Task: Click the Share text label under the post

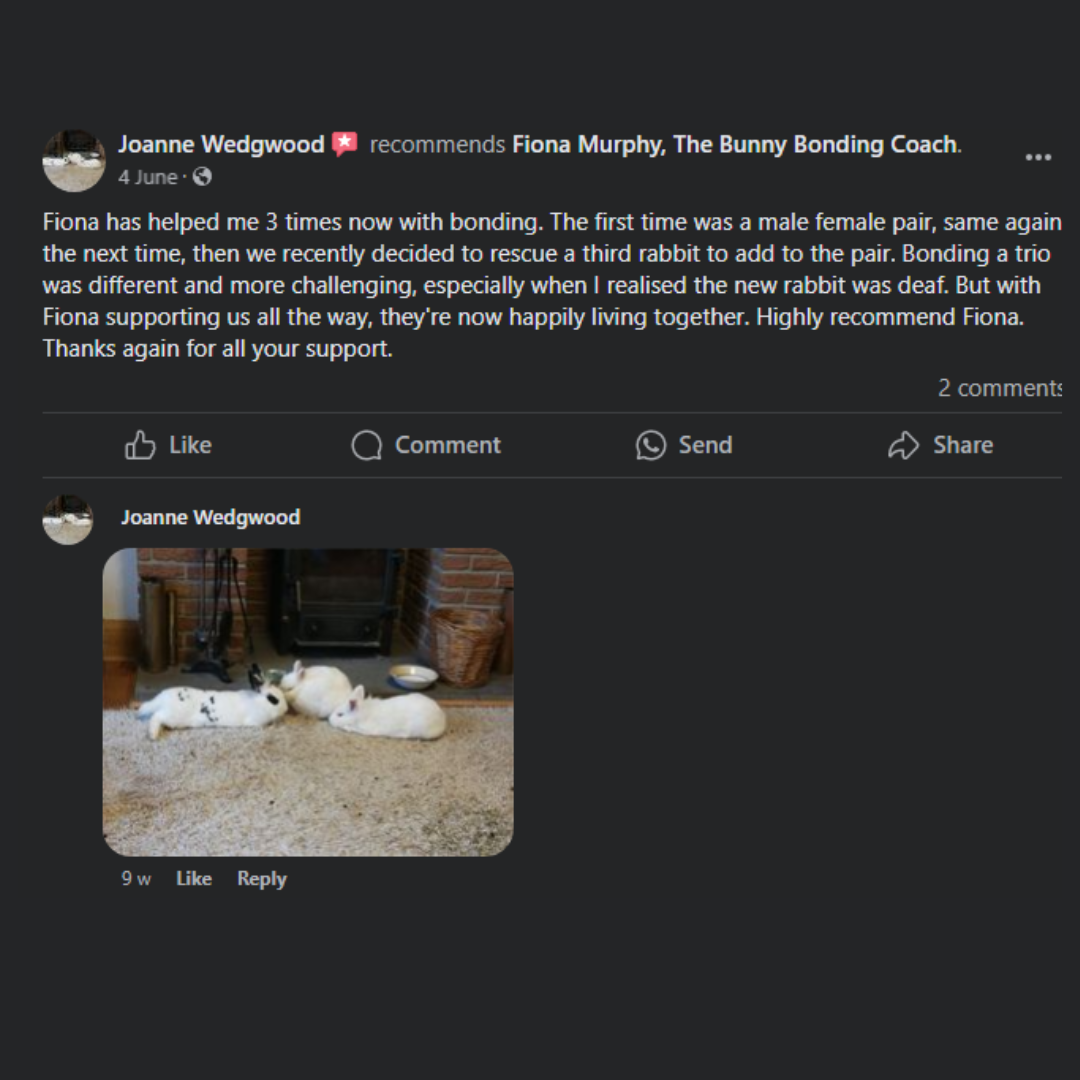Action: (962, 445)
